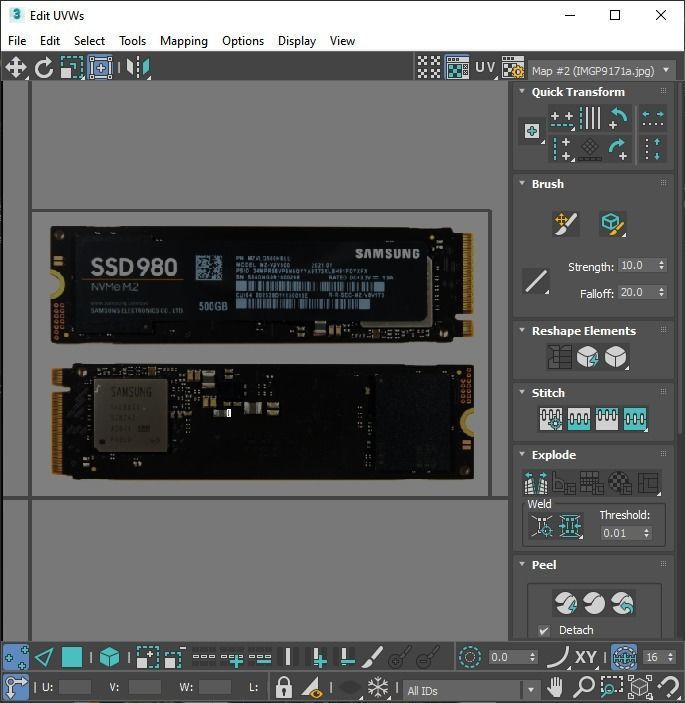Click Stitch To Target icon
This screenshot has width=685, height=703.
click(551, 419)
